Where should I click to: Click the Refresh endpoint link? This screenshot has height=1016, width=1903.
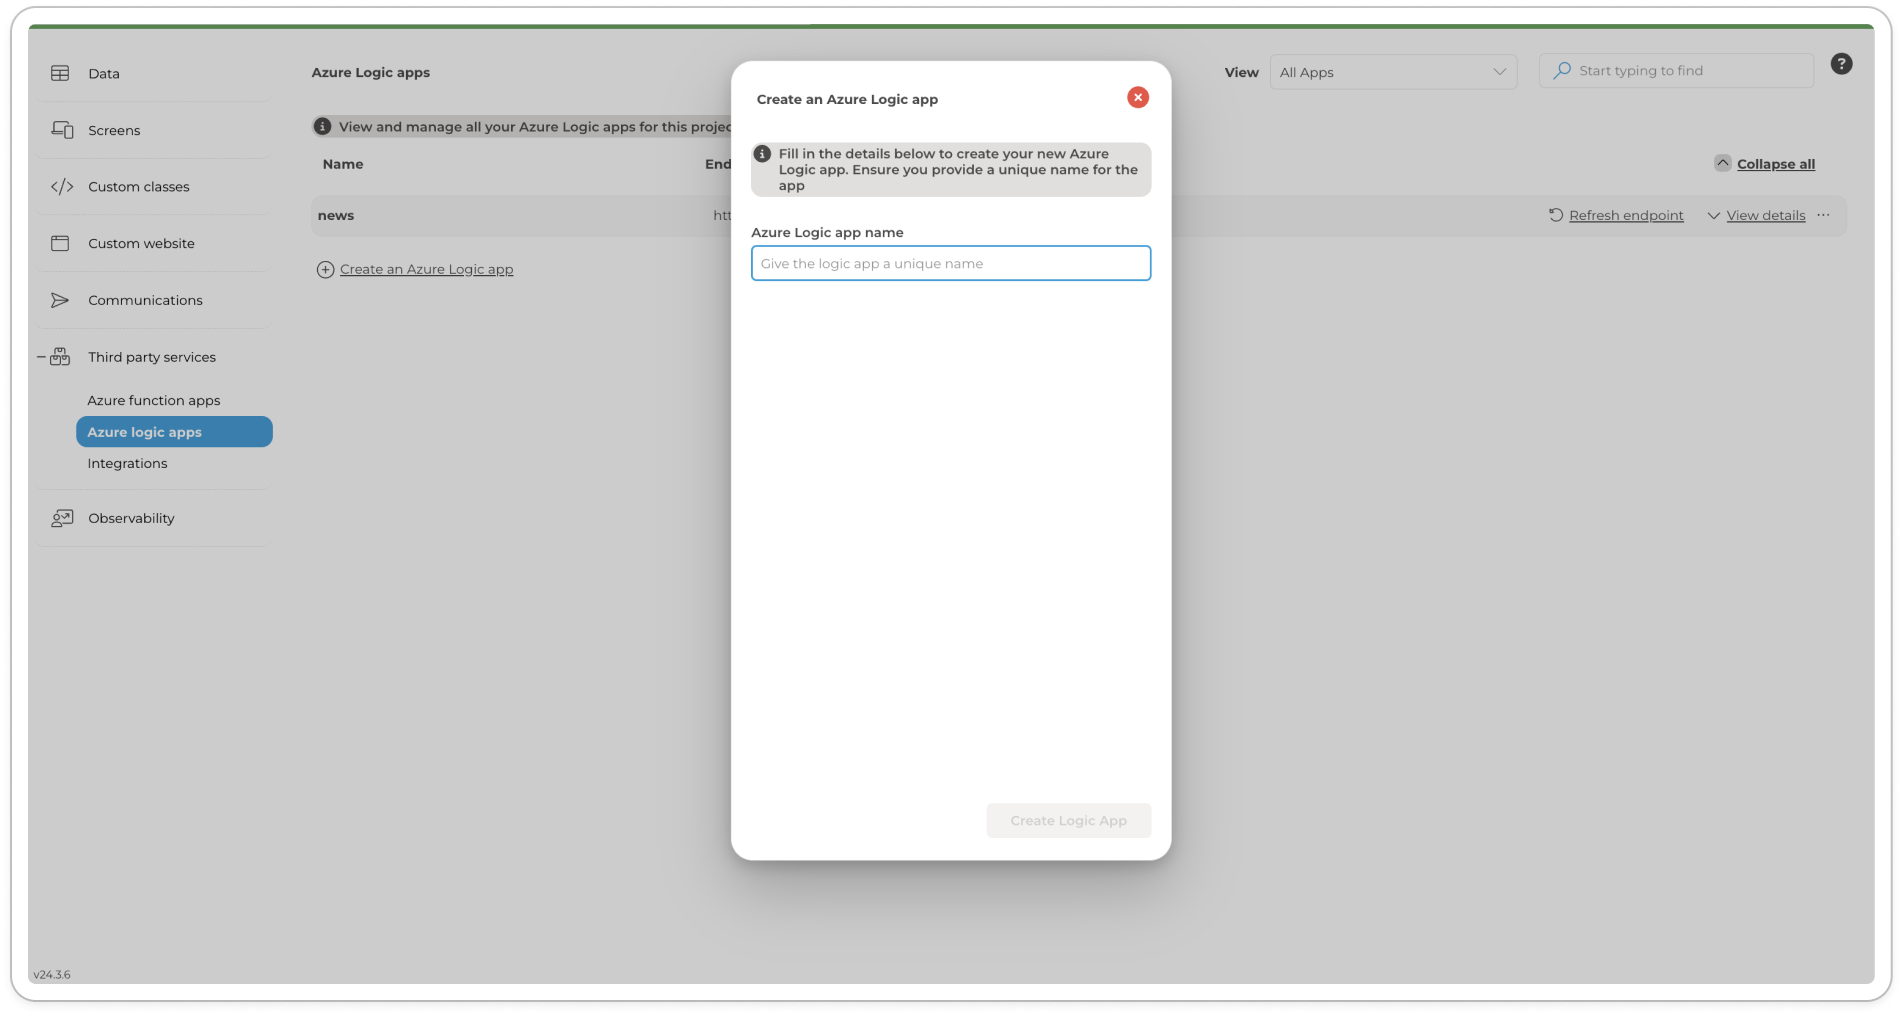coord(1626,215)
